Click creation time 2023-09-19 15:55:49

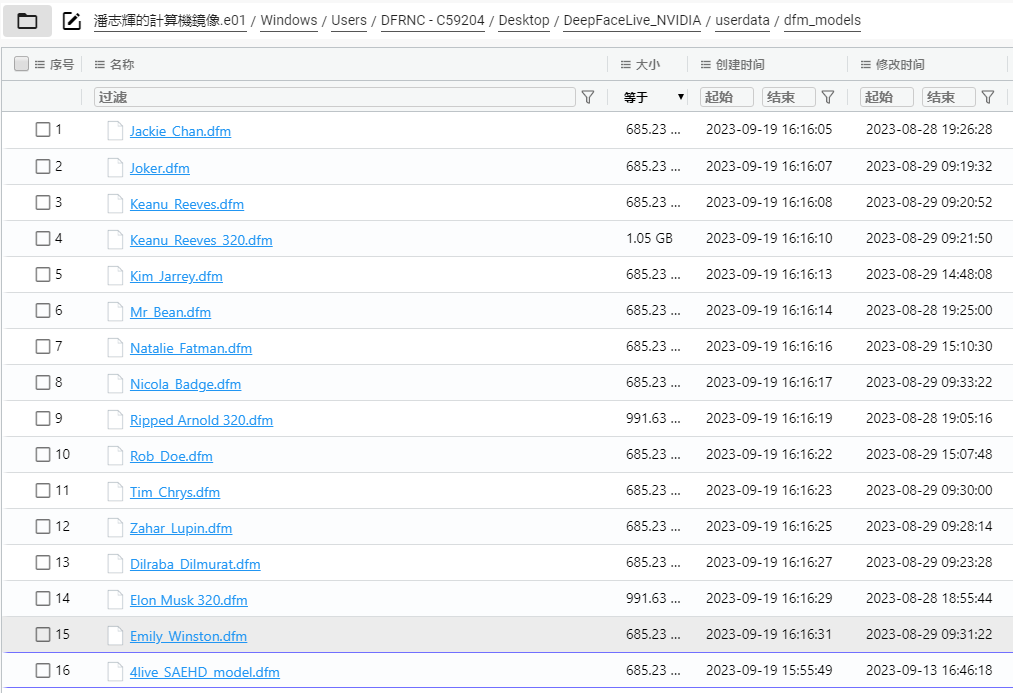(769, 670)
